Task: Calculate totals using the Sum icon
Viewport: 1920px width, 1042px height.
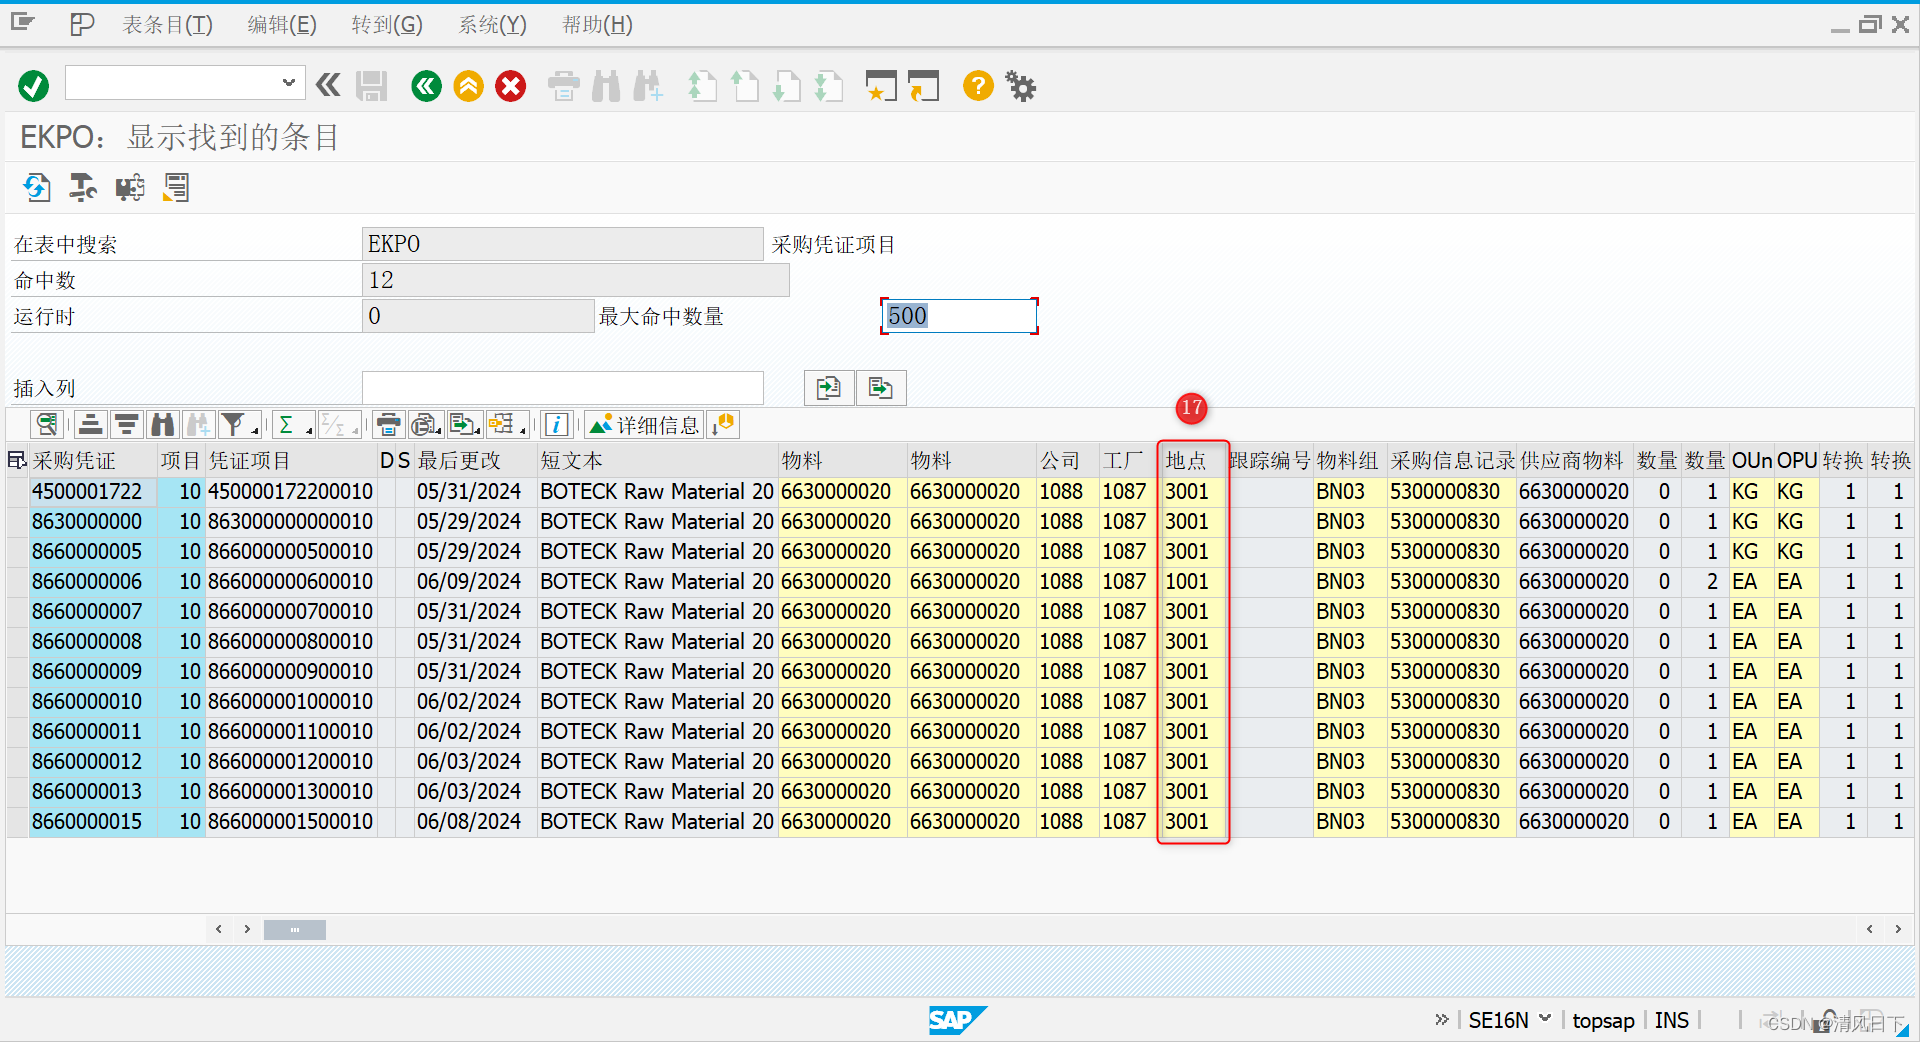Action: 288,424
